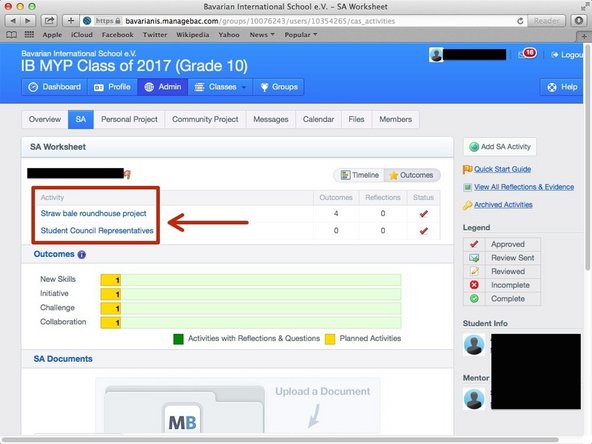Open the Student Council Representatives link

pyautogui.click(x=97, y=231)
